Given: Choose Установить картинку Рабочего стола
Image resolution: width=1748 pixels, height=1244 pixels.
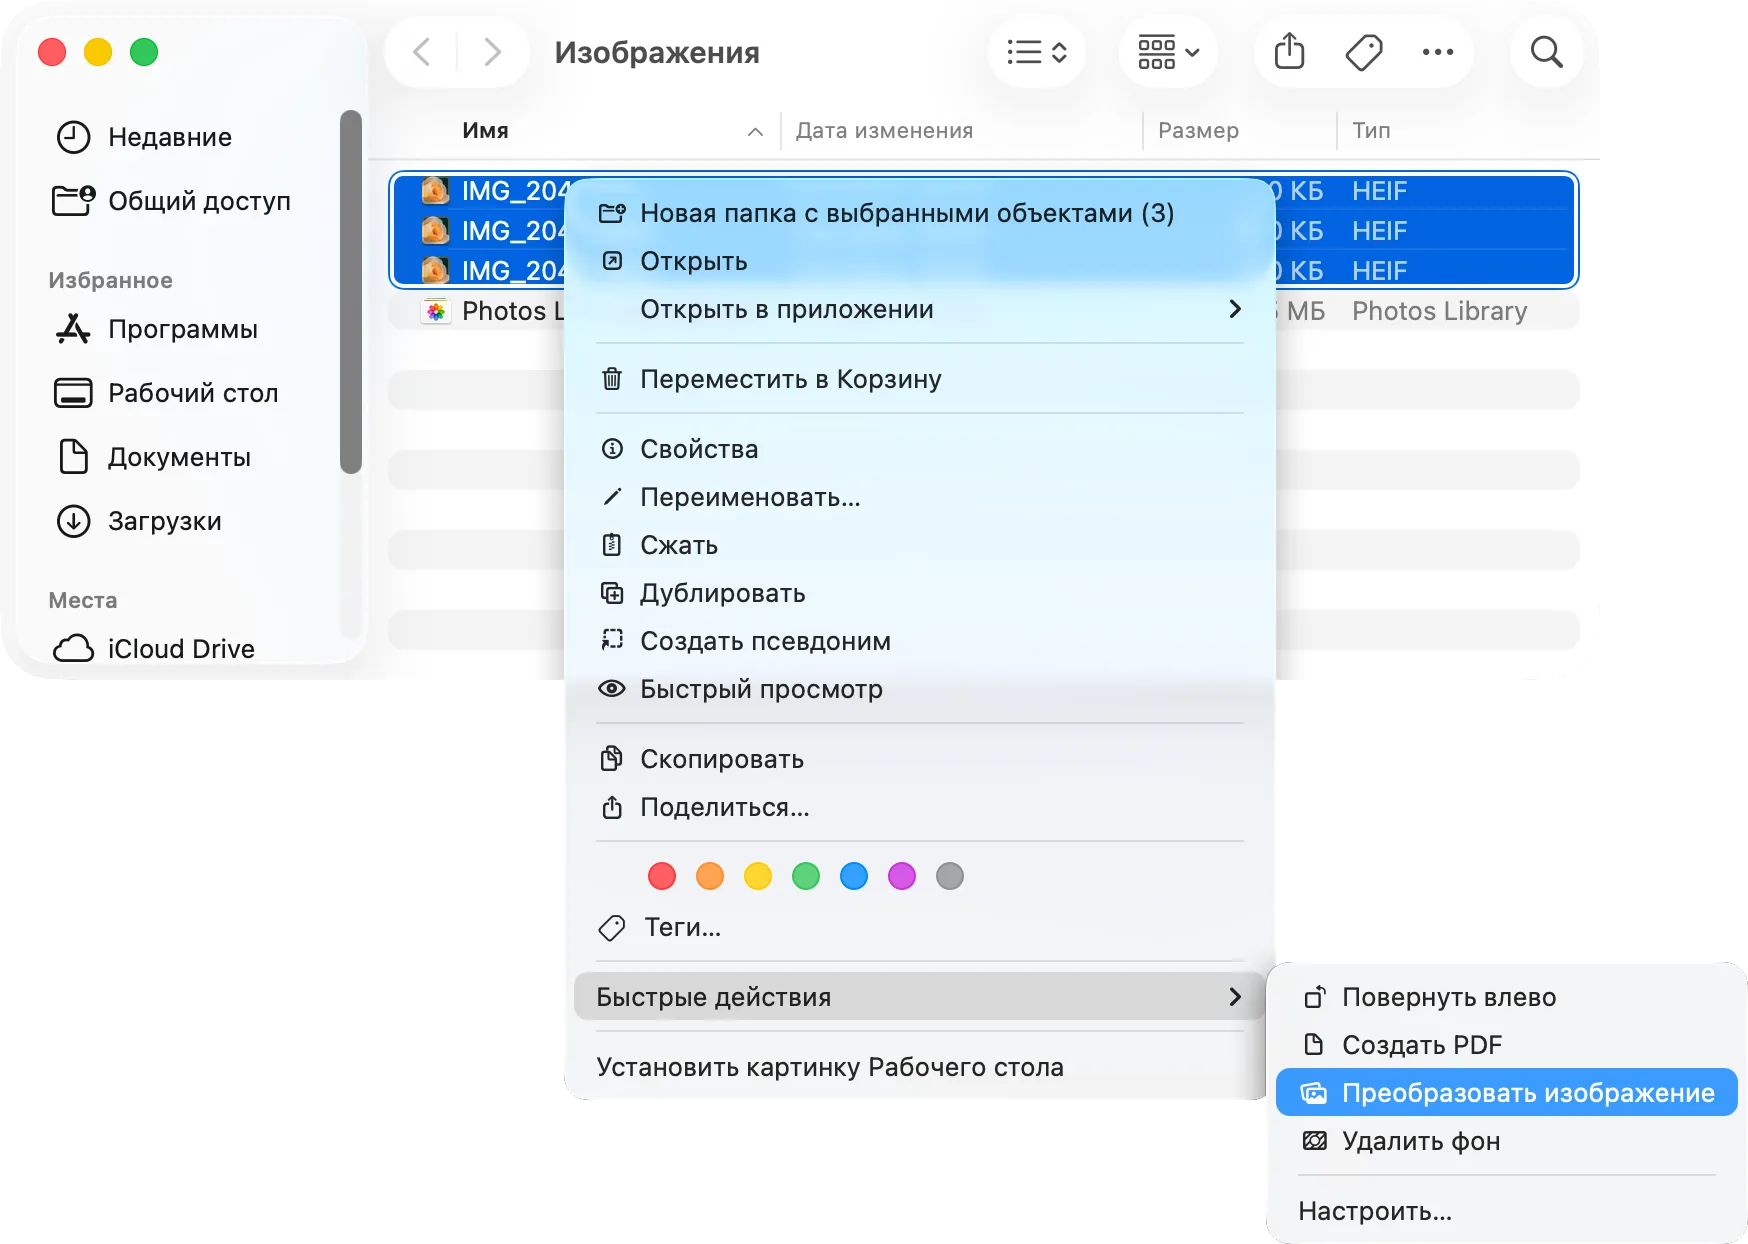Looking at the screenshot, I should [920, 1067].
